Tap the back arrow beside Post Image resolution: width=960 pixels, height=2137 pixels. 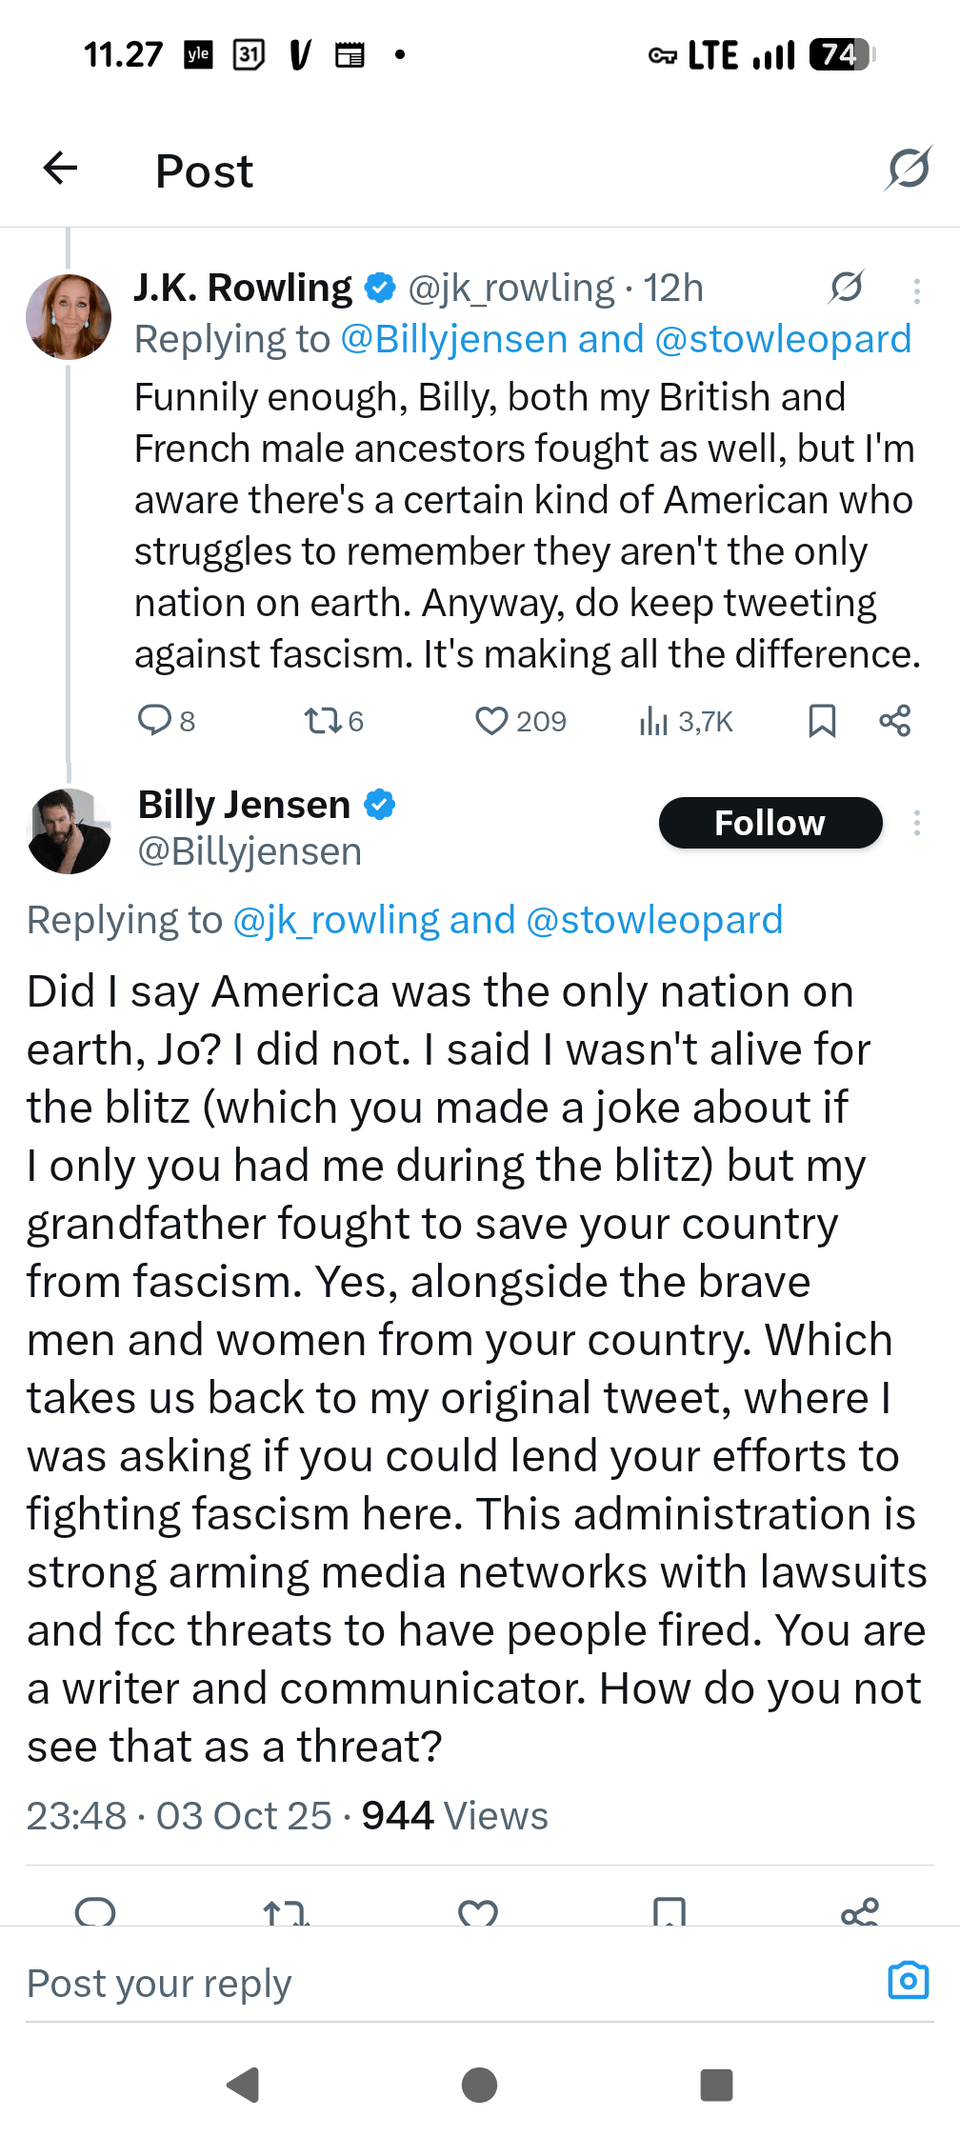click(x=61, y=169)
